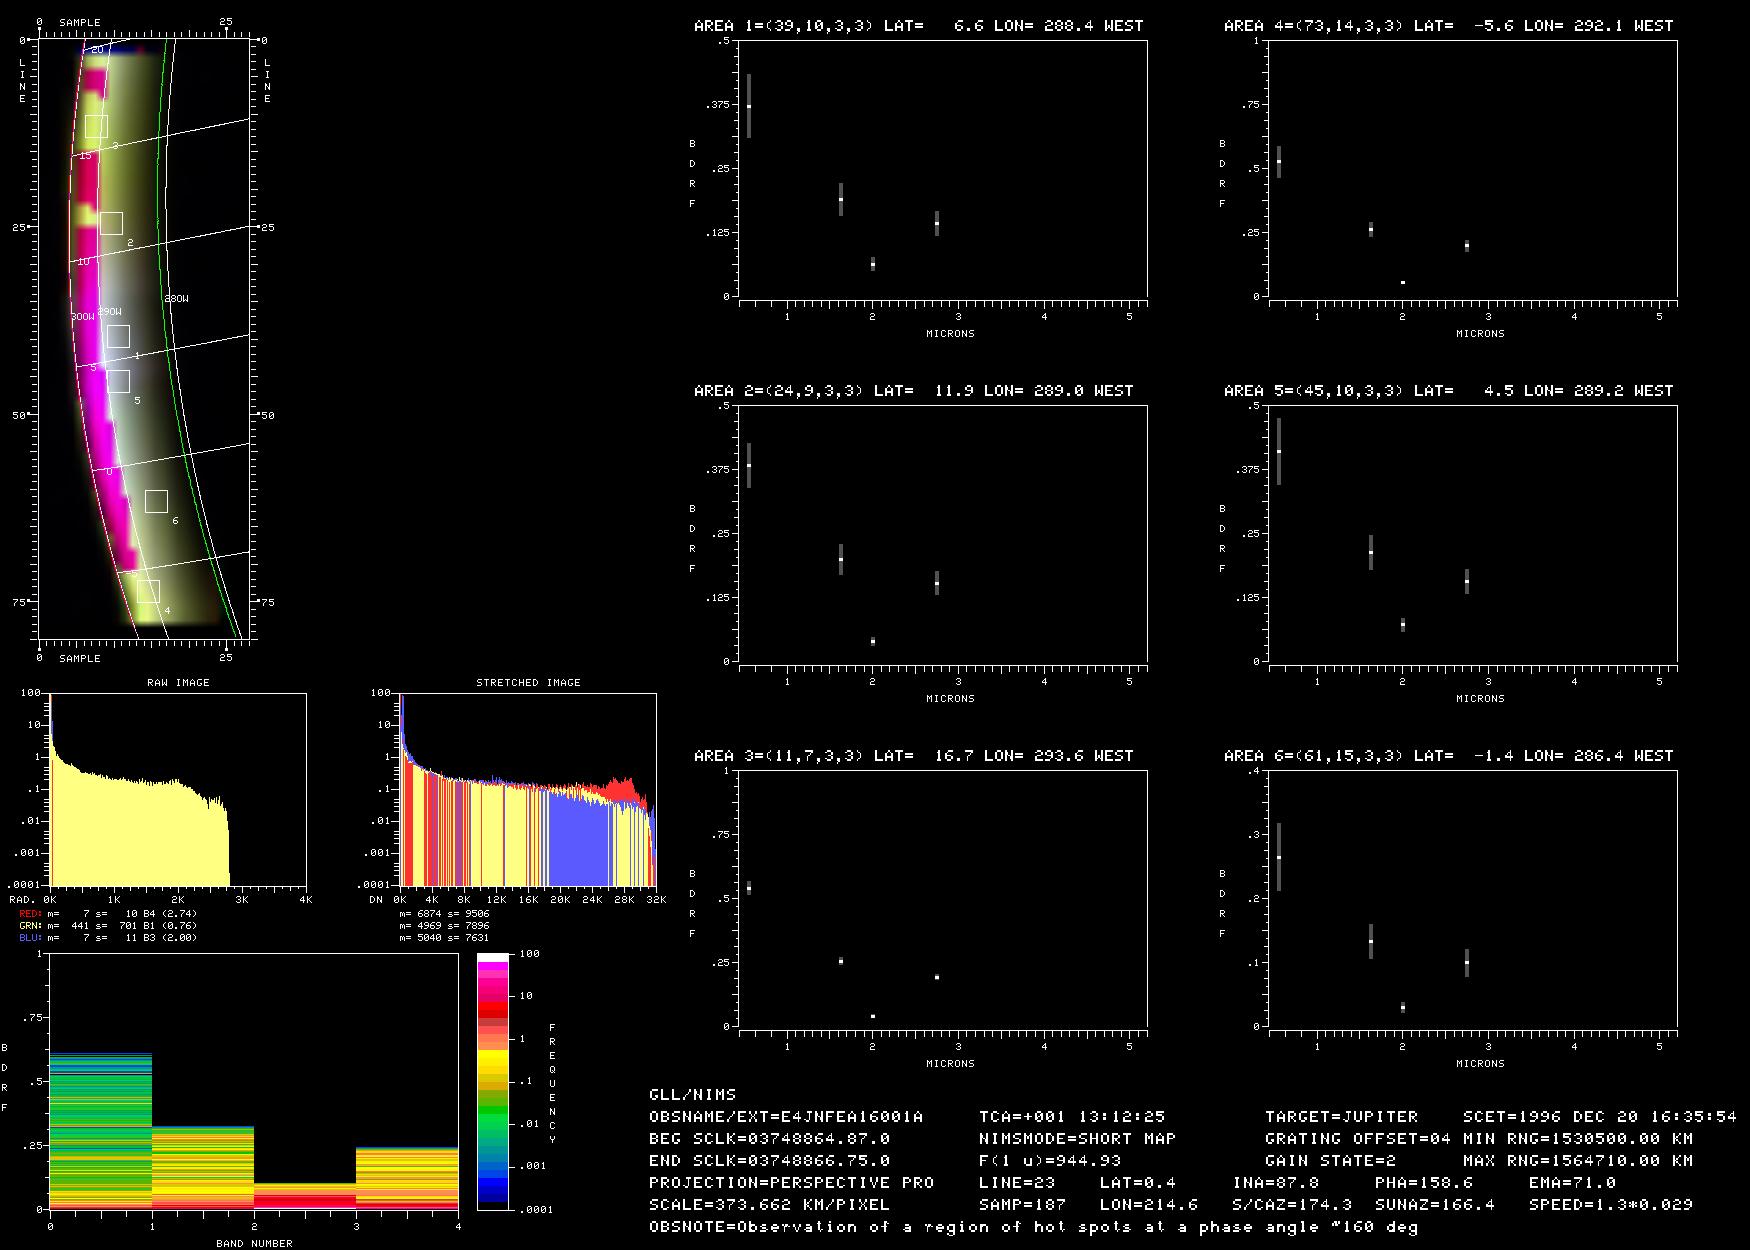Open the AREA 1 spectrum plot title

pyautogui.click(x=918, y=26)
